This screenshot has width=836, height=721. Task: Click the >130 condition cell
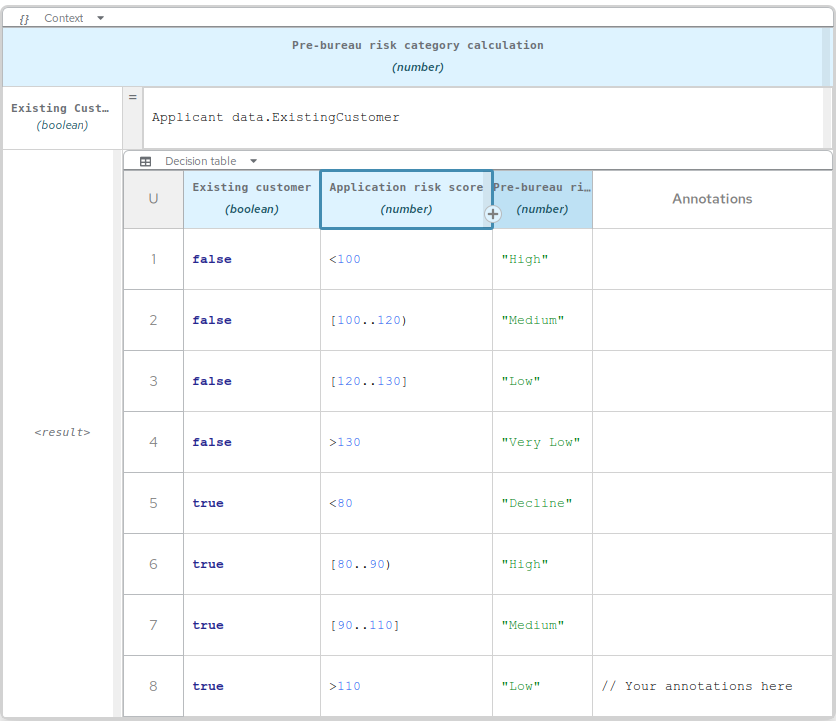click(x=406, y=442)
